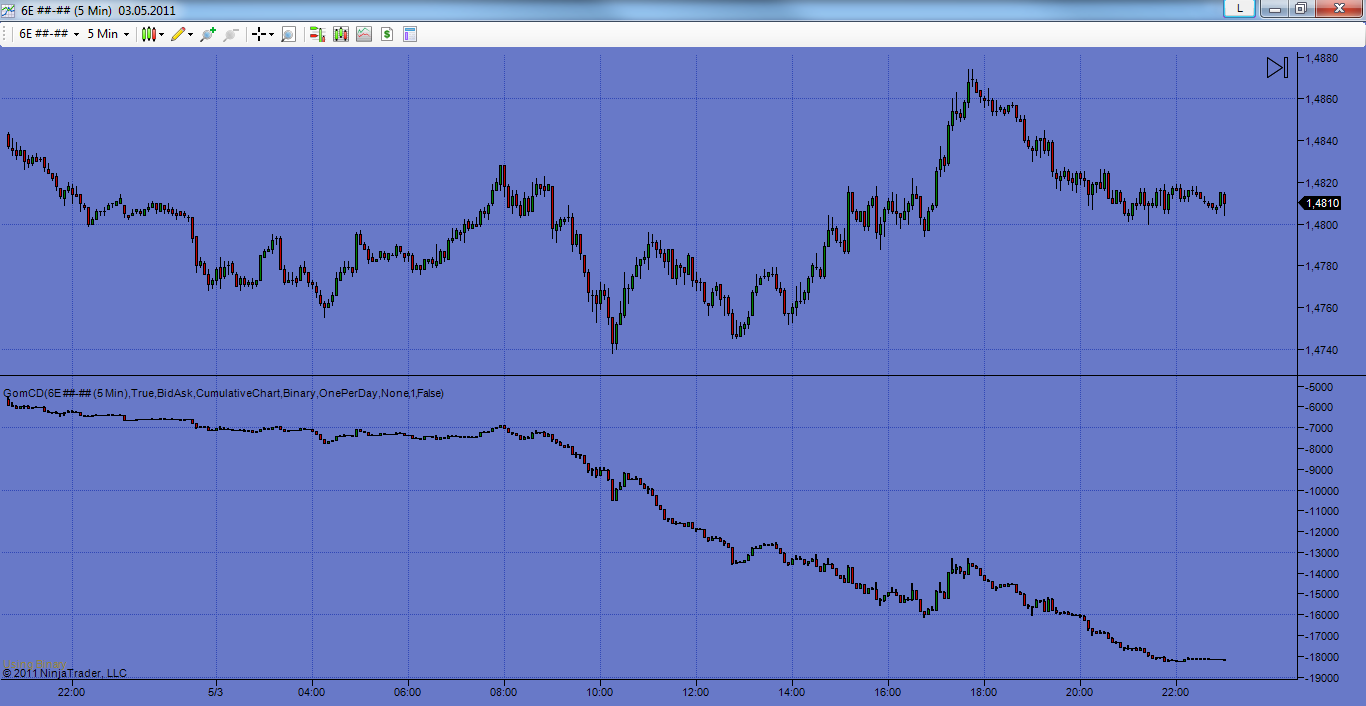The width and height of the screenshot is (1366, 706).
Task: Click the candlestick chart style icon
Action: point(148,34)
